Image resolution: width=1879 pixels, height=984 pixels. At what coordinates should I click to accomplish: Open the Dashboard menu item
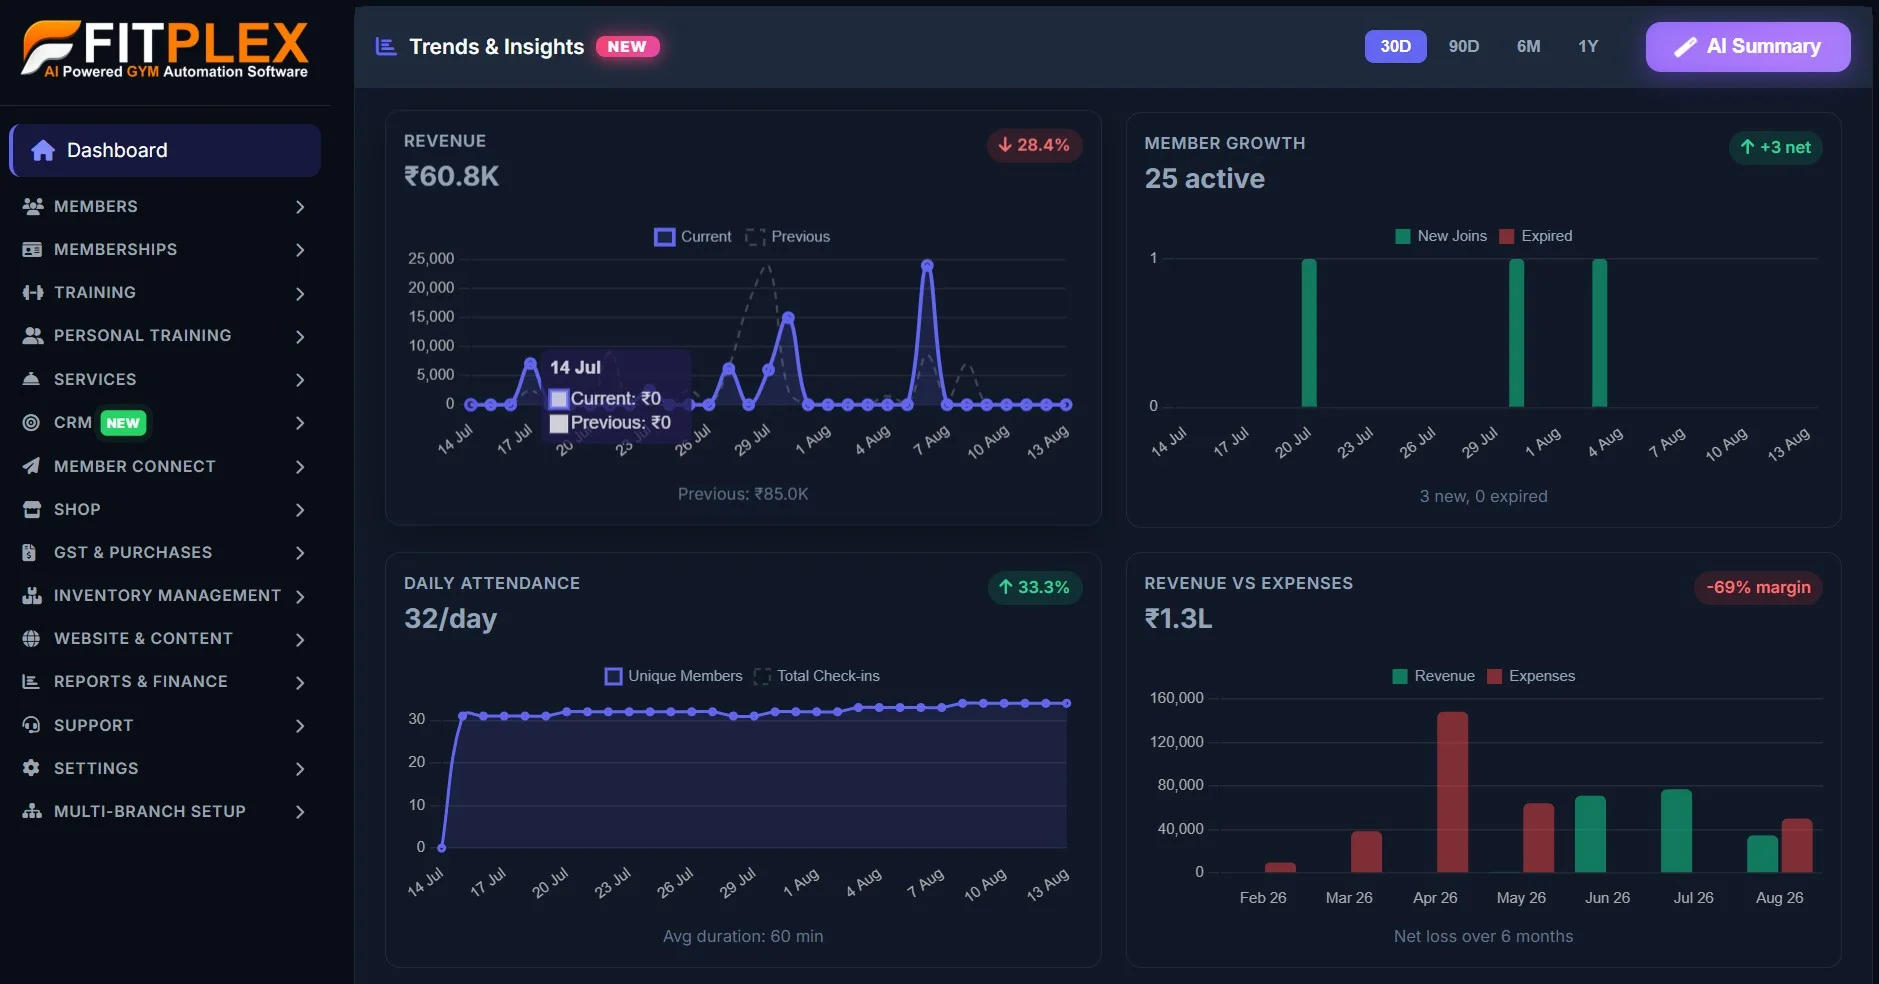click(165, 151)
